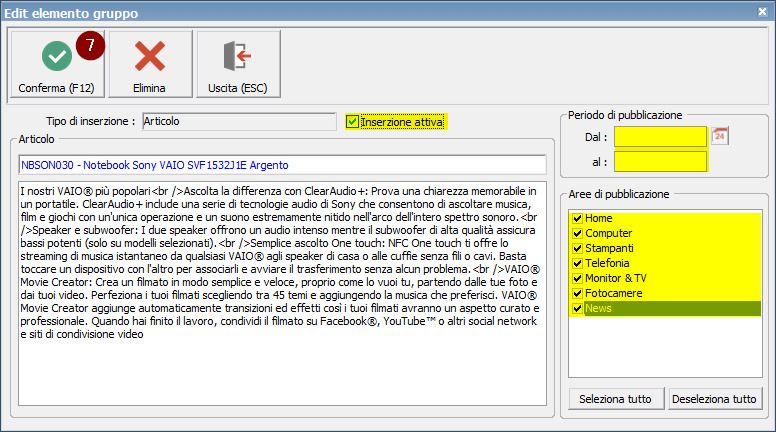This screenshot has width=776, height=432.
Task: Uncheck the Fotocamere publication area
Action: 577,293
